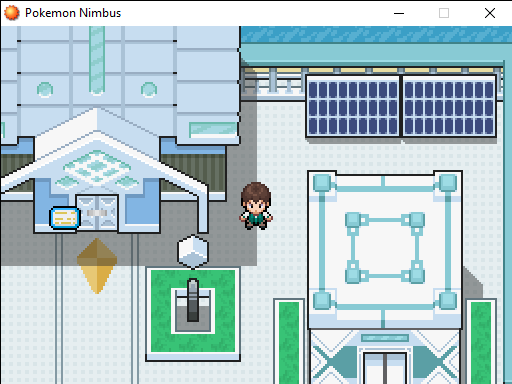Click the white cube block

(193, 252)
